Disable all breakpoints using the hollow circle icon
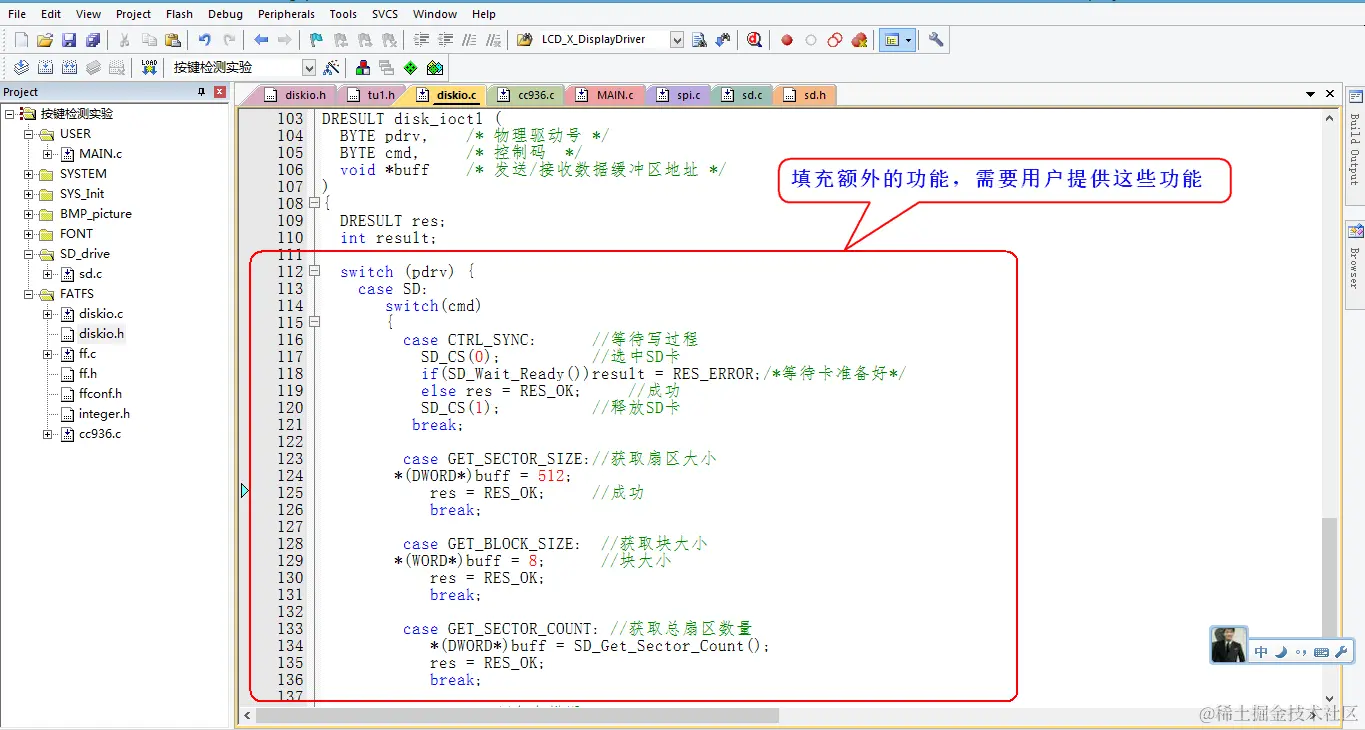 810,40
